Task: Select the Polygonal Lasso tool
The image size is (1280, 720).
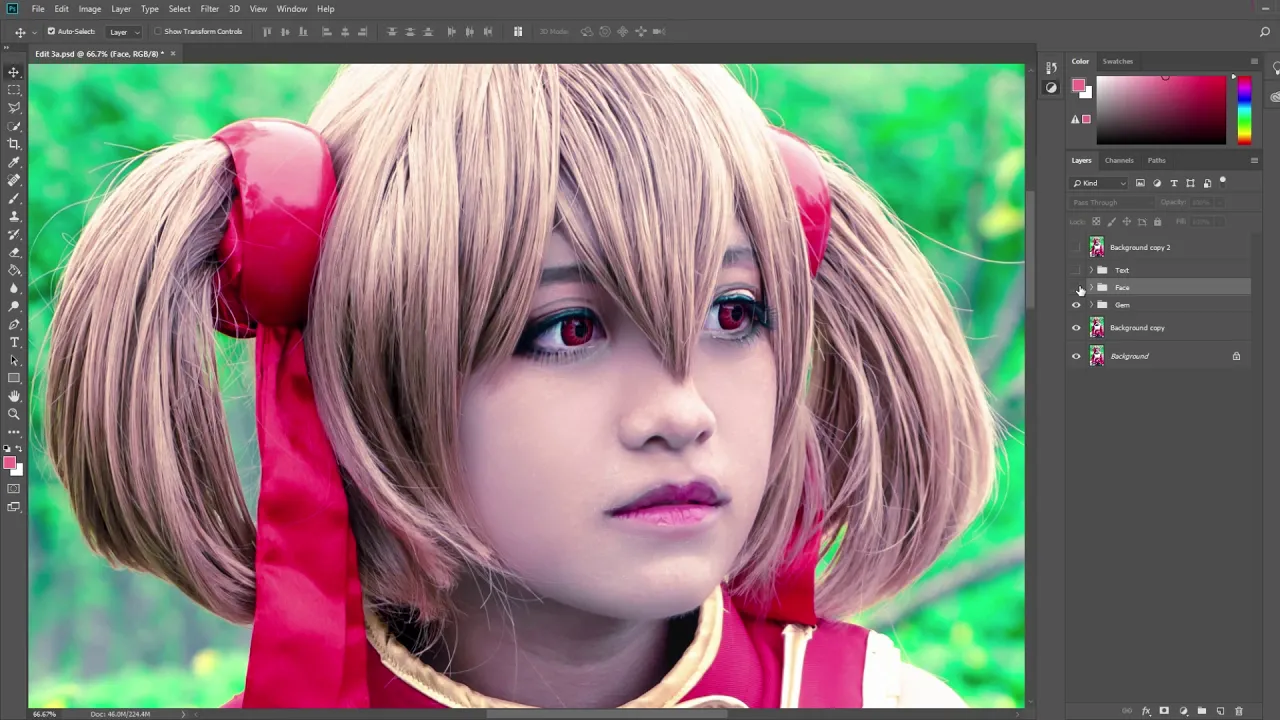Action: [14, 108]
